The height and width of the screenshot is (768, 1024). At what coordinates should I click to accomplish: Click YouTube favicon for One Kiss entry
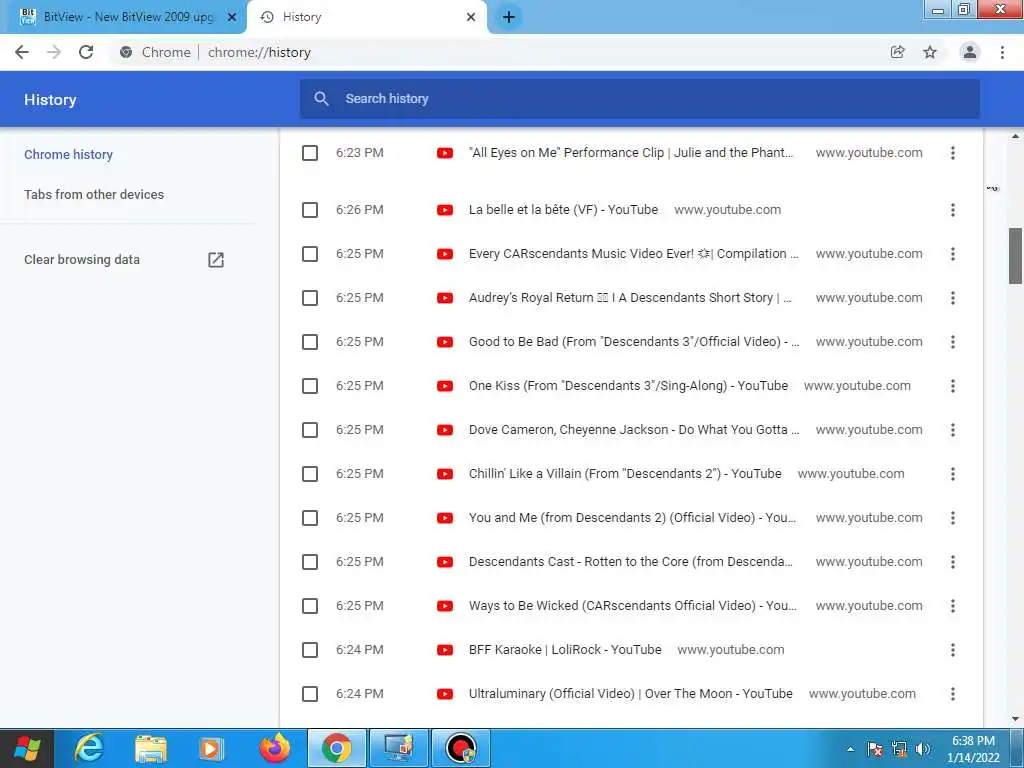click(445, 386)
